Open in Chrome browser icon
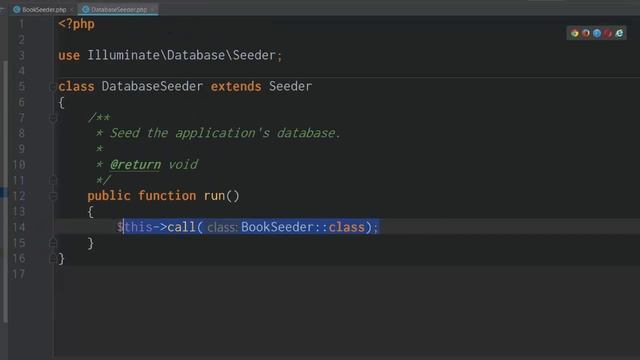The width and height of the screenshot is (640, 360). 575,33
